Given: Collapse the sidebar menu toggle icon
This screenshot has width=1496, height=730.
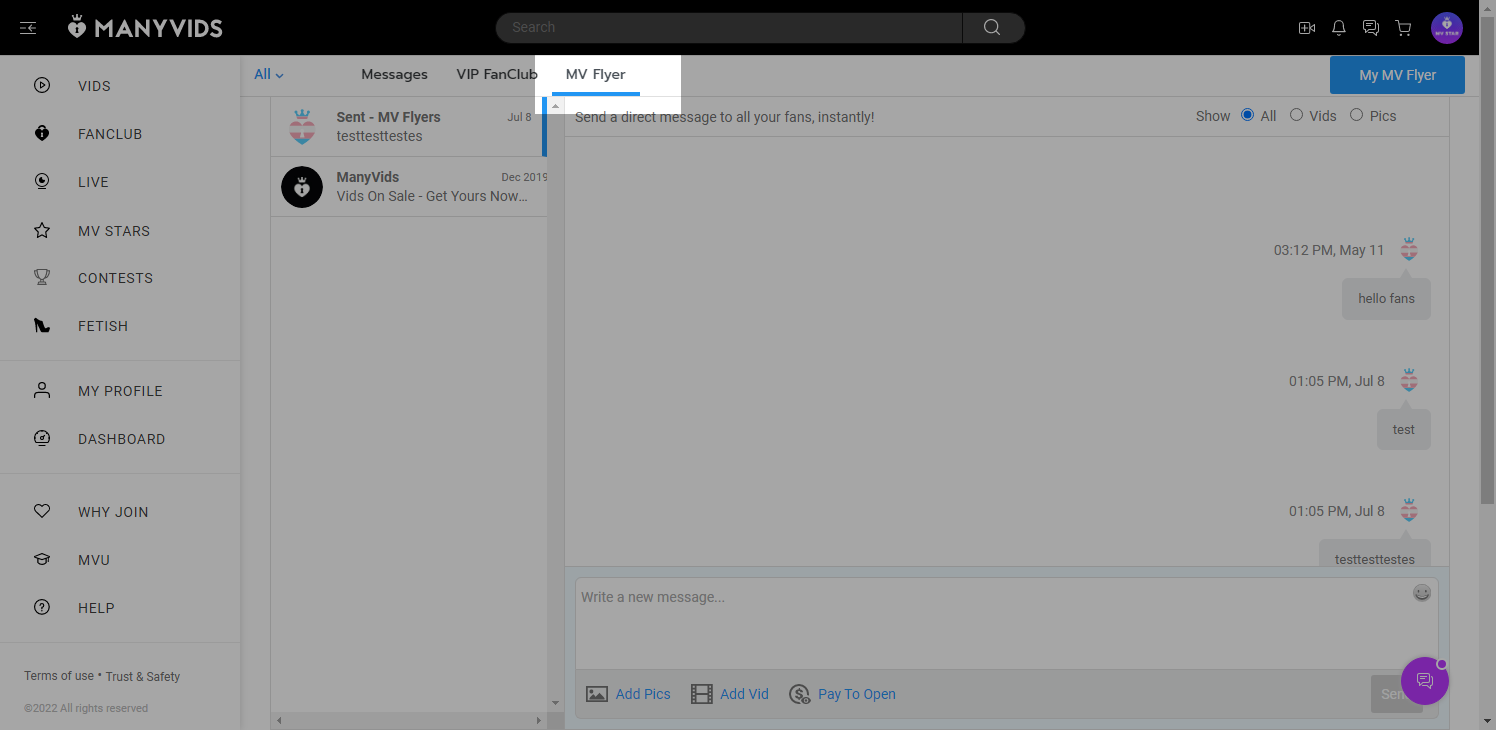Looking at the screenshot, I should [28, 28].
